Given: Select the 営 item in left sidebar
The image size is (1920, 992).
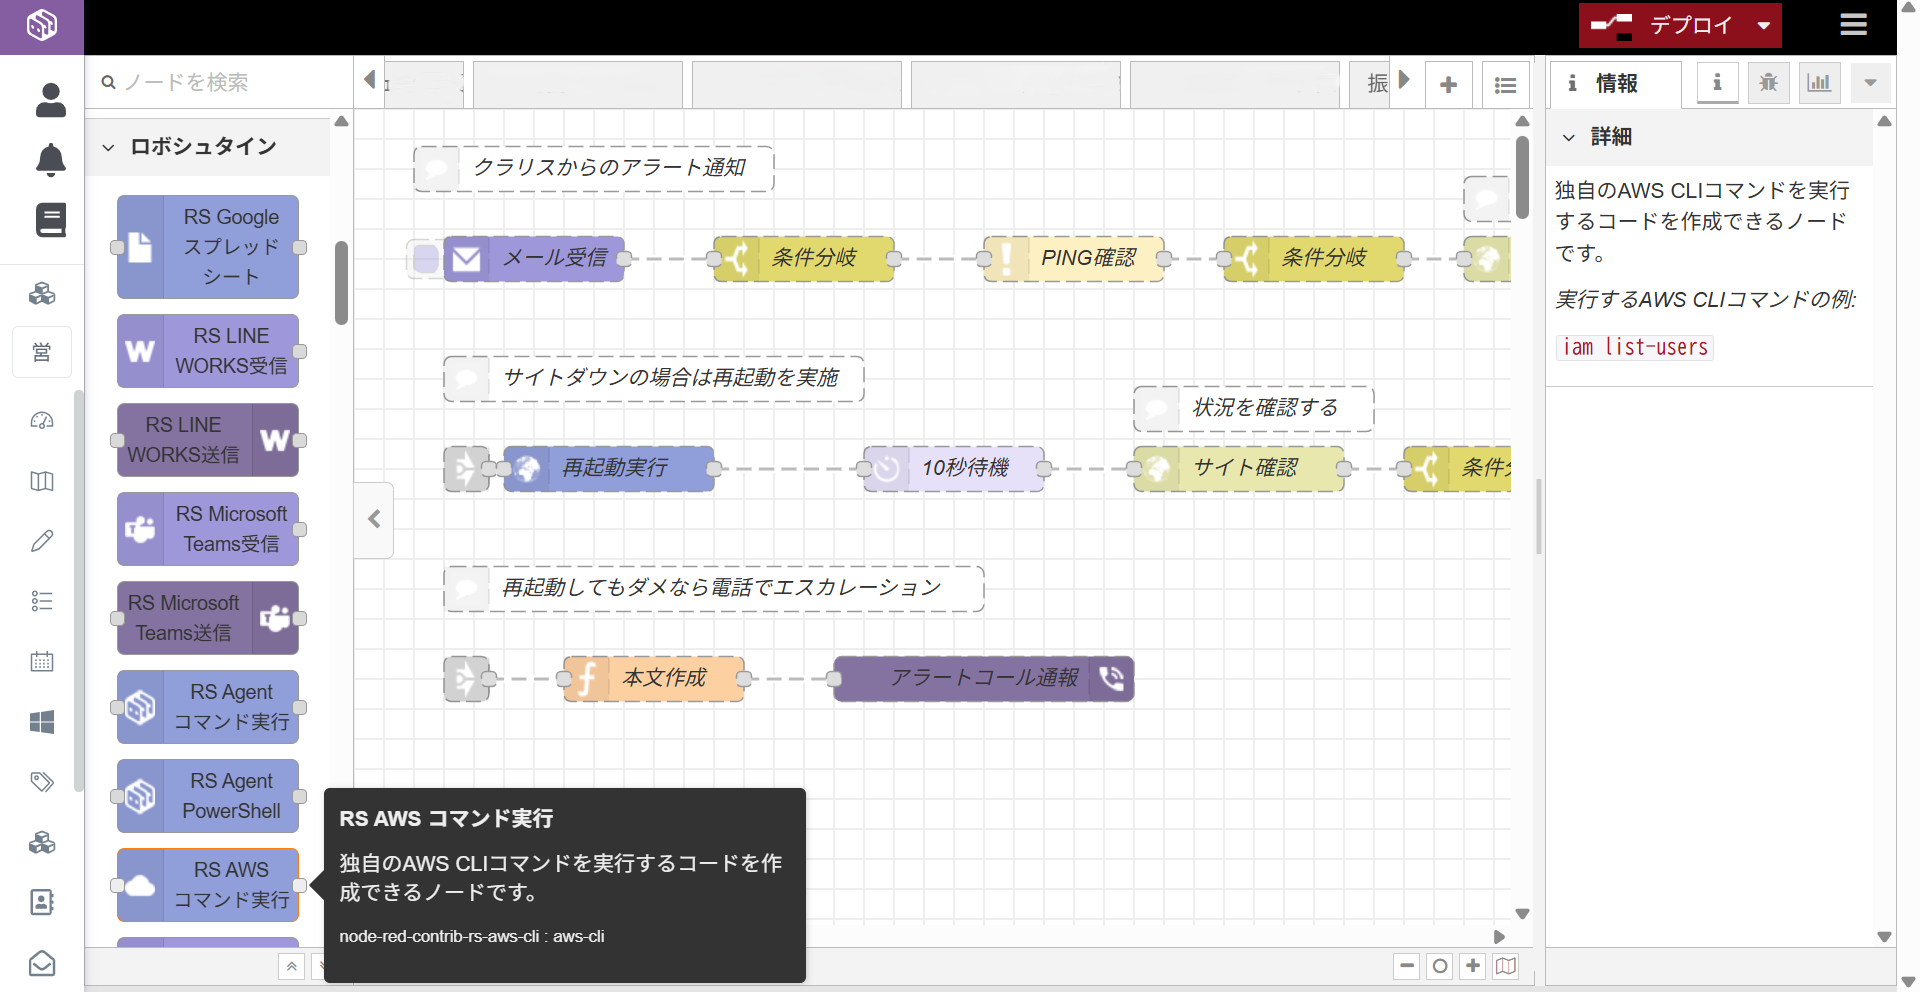Looking at the screenshot, I should point(42,352).
